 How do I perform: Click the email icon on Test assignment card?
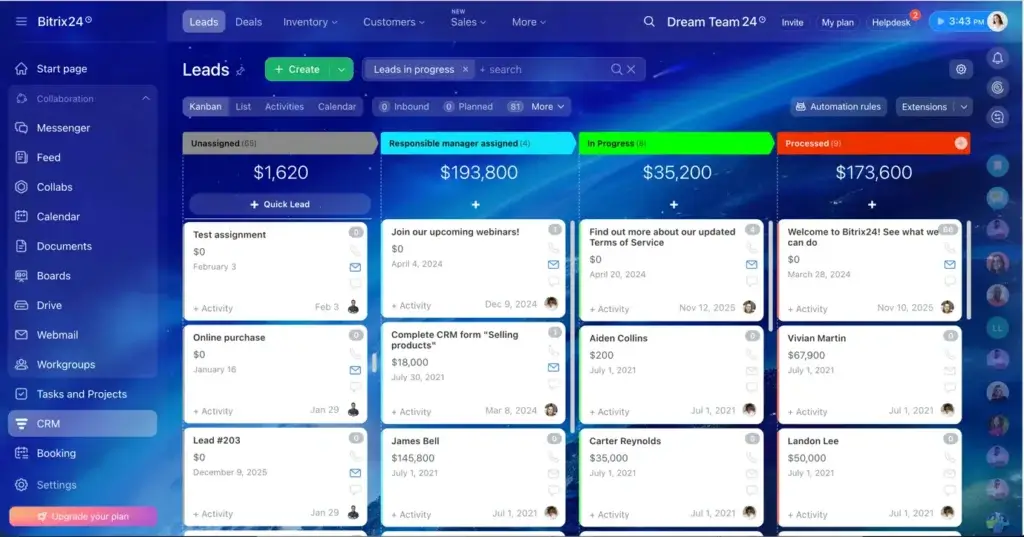(x=355, y=267)
